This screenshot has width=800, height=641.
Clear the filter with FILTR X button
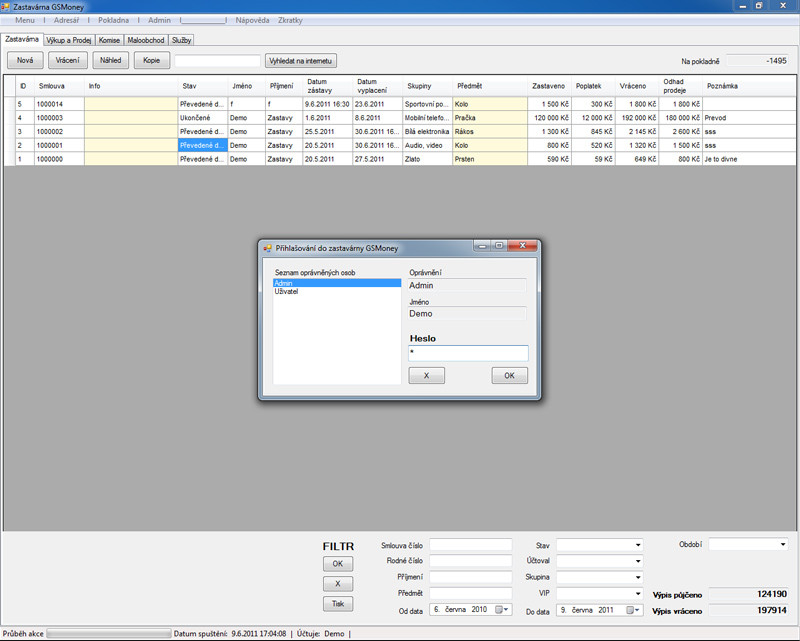tap(338, 584)
